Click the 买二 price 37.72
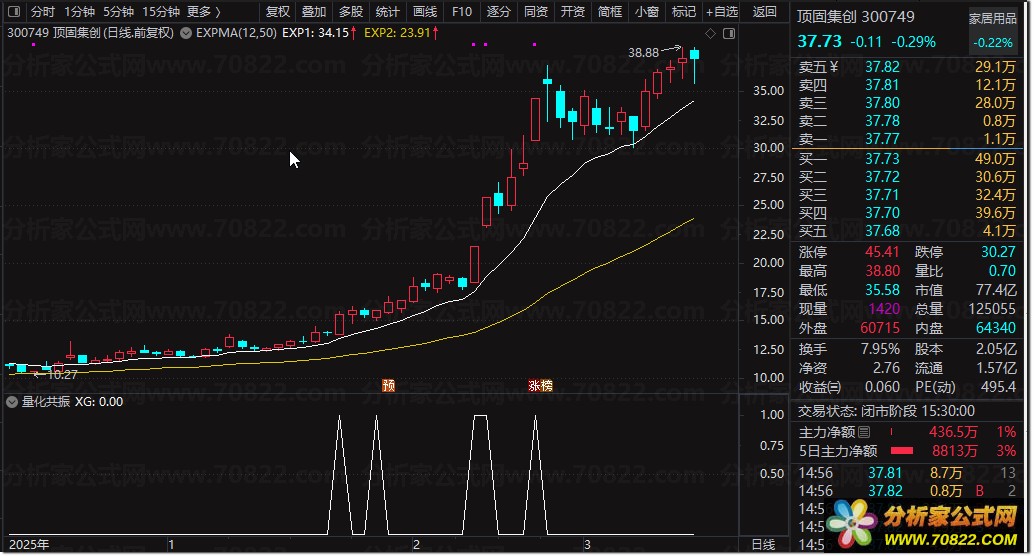Screen dimensions: 1034x556 pos(882,177)
